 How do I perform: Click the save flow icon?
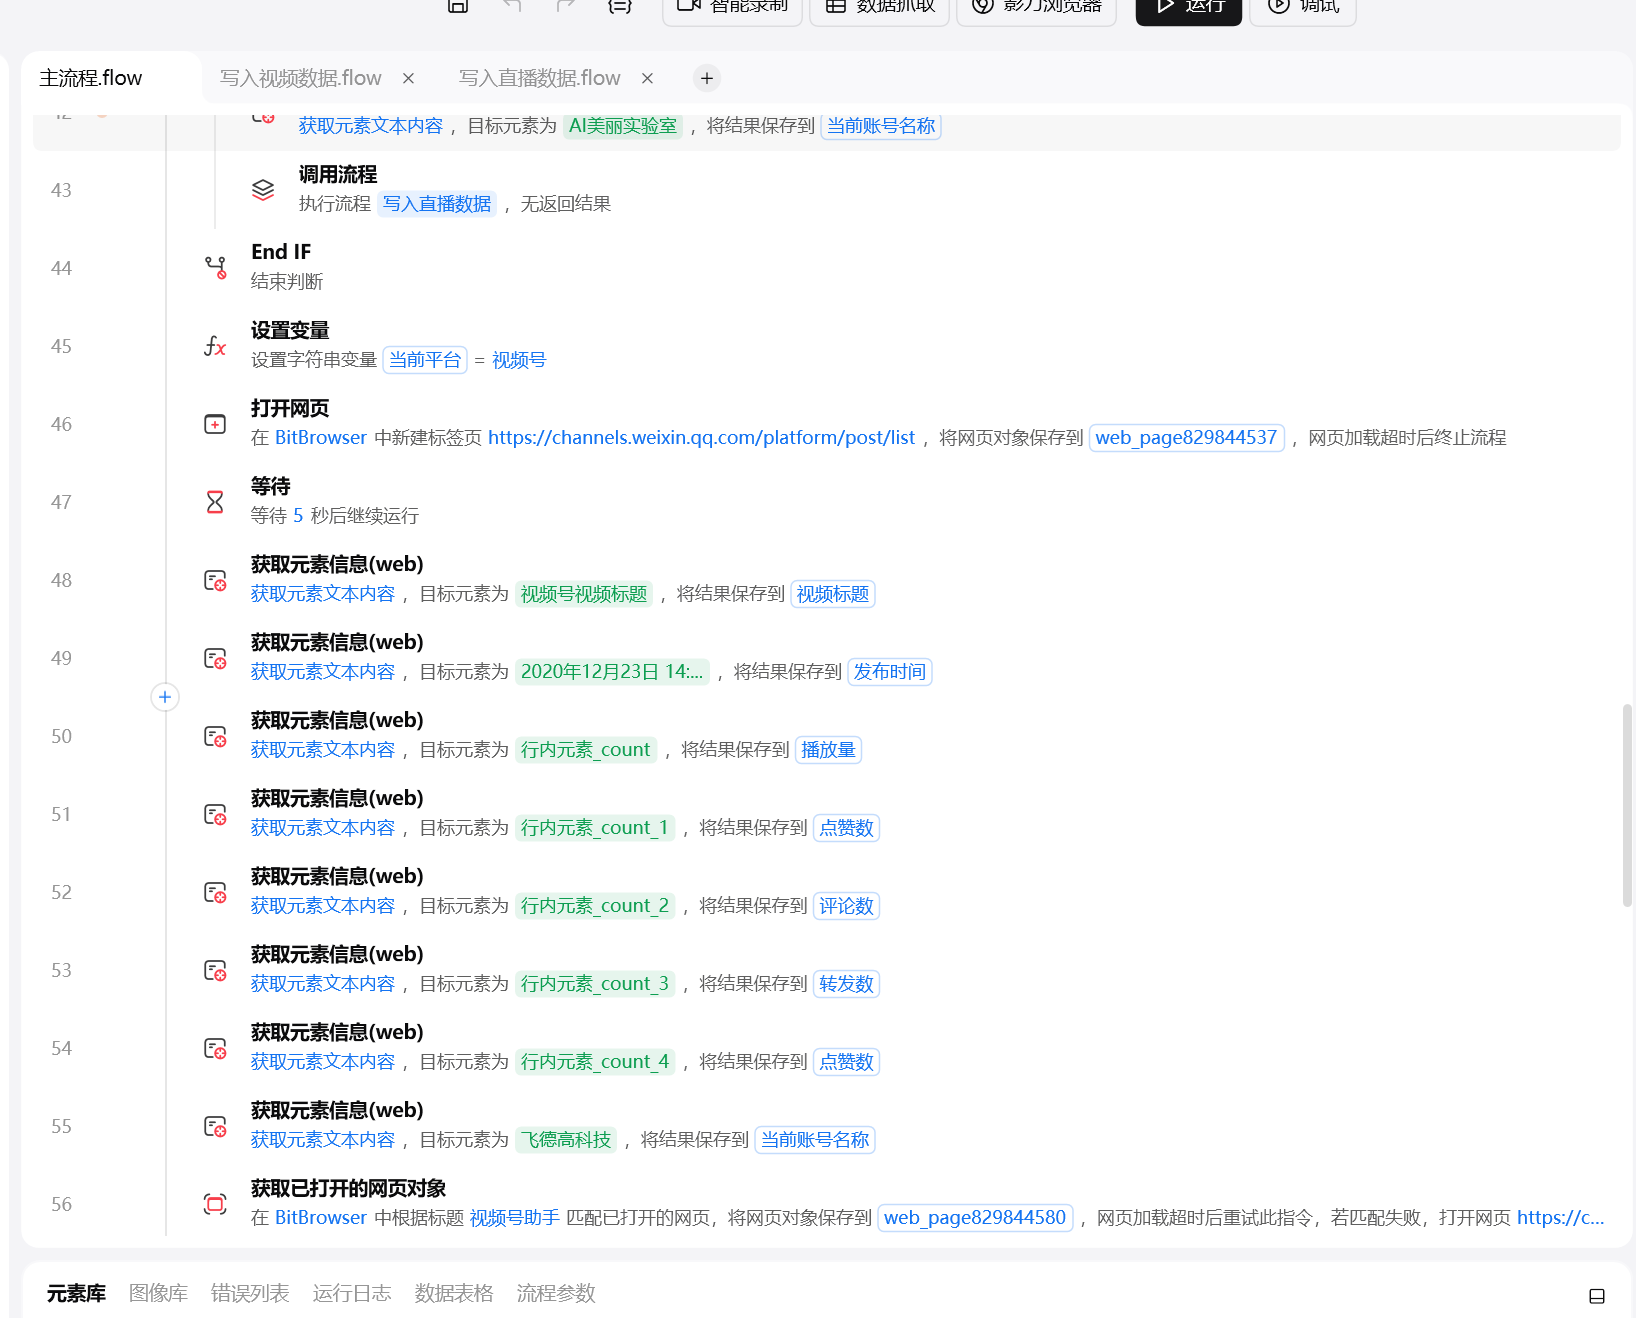pyautogui.click(x=458, y=7)
